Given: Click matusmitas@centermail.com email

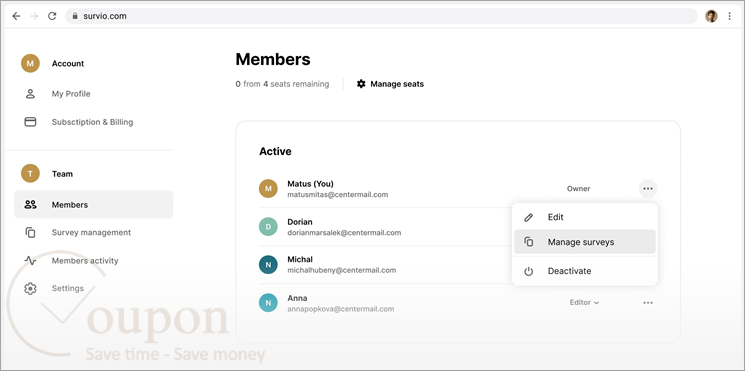Looking at the screenshot, I should pyautogui.click(x=337, y=195).
